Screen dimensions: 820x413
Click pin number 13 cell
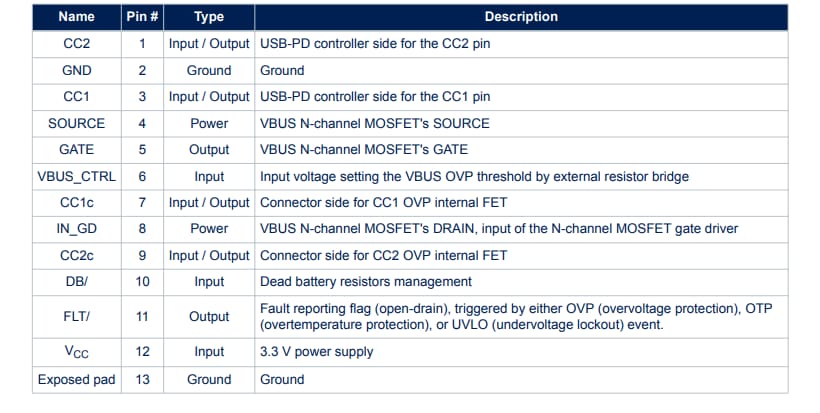[142, 380]
